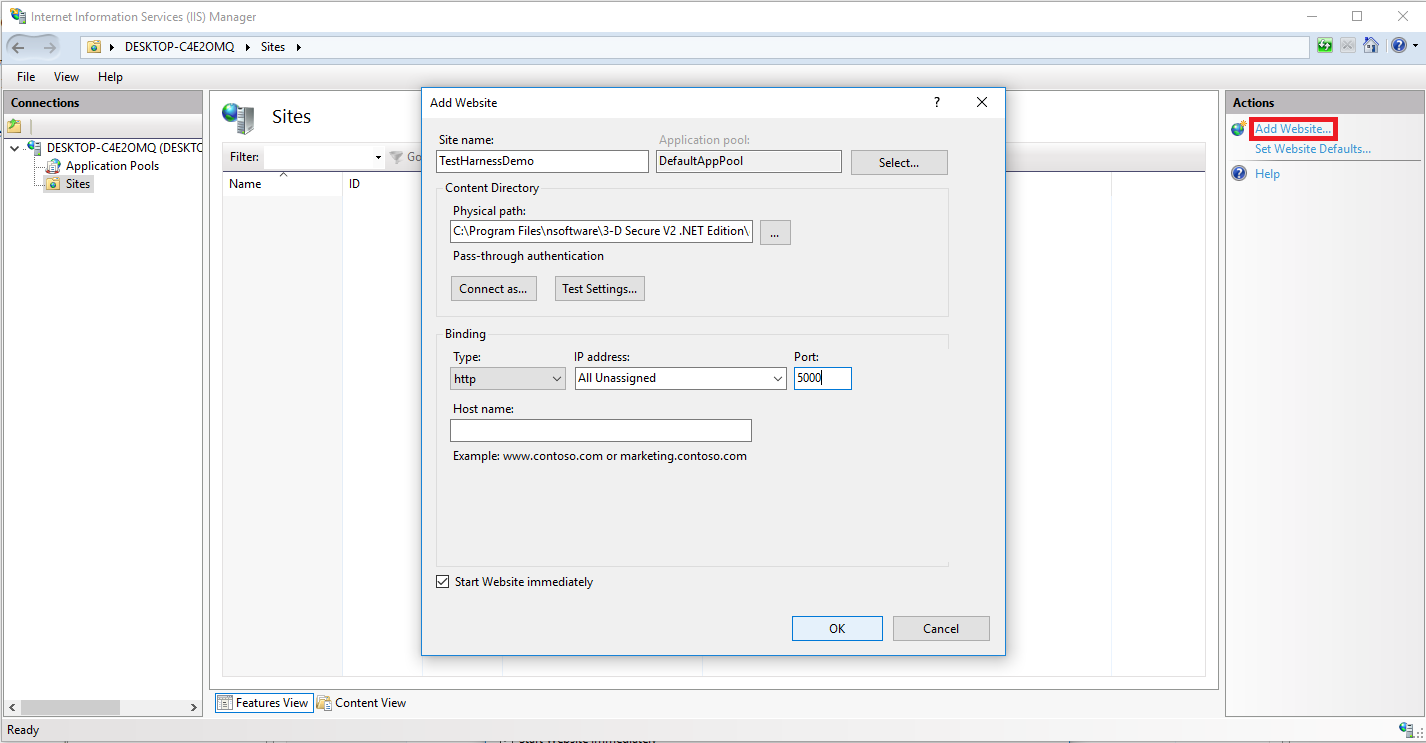Click into the Physical path field

[601, 231]
